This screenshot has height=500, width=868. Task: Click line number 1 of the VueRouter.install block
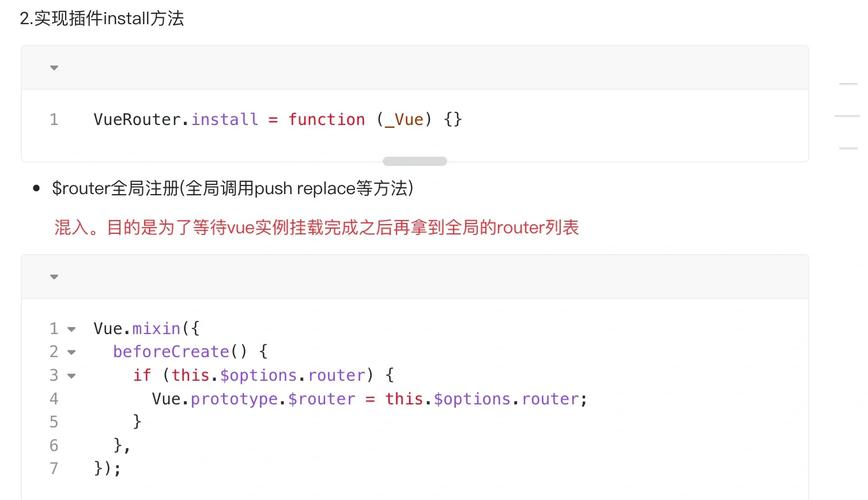(x=54, y=120)
